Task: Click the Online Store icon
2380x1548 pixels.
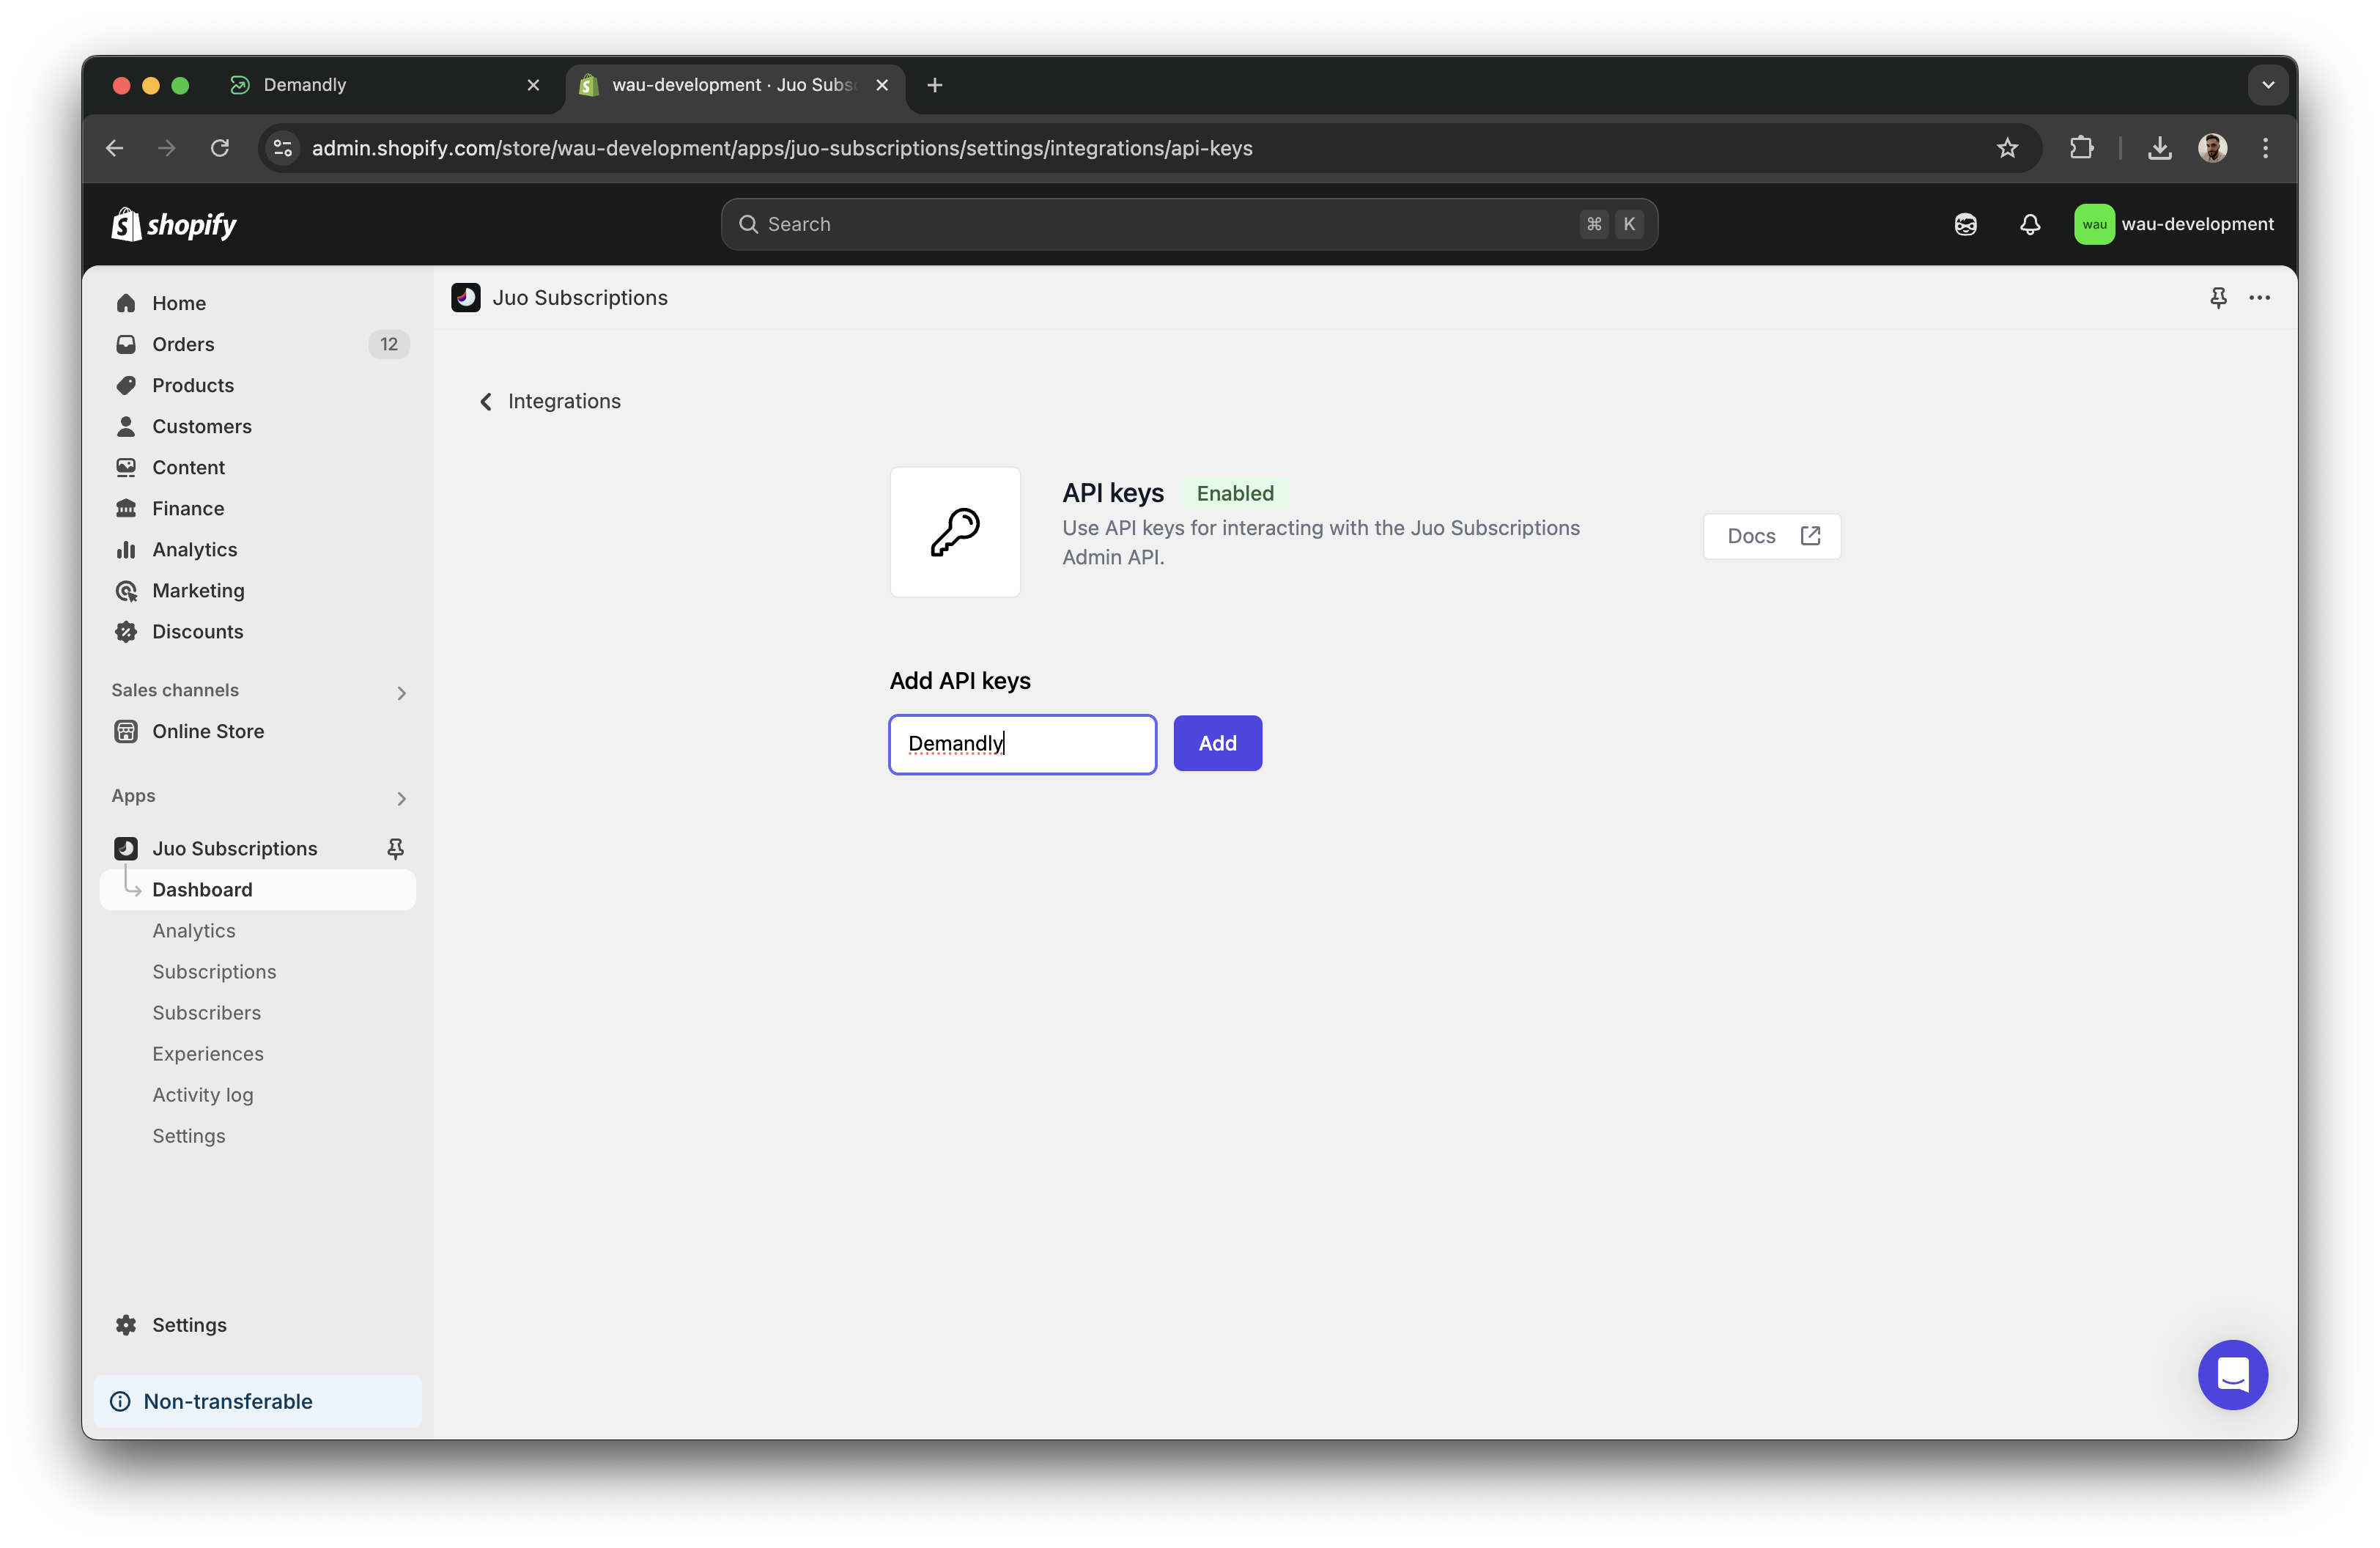Action: click(x=126, y=731)
